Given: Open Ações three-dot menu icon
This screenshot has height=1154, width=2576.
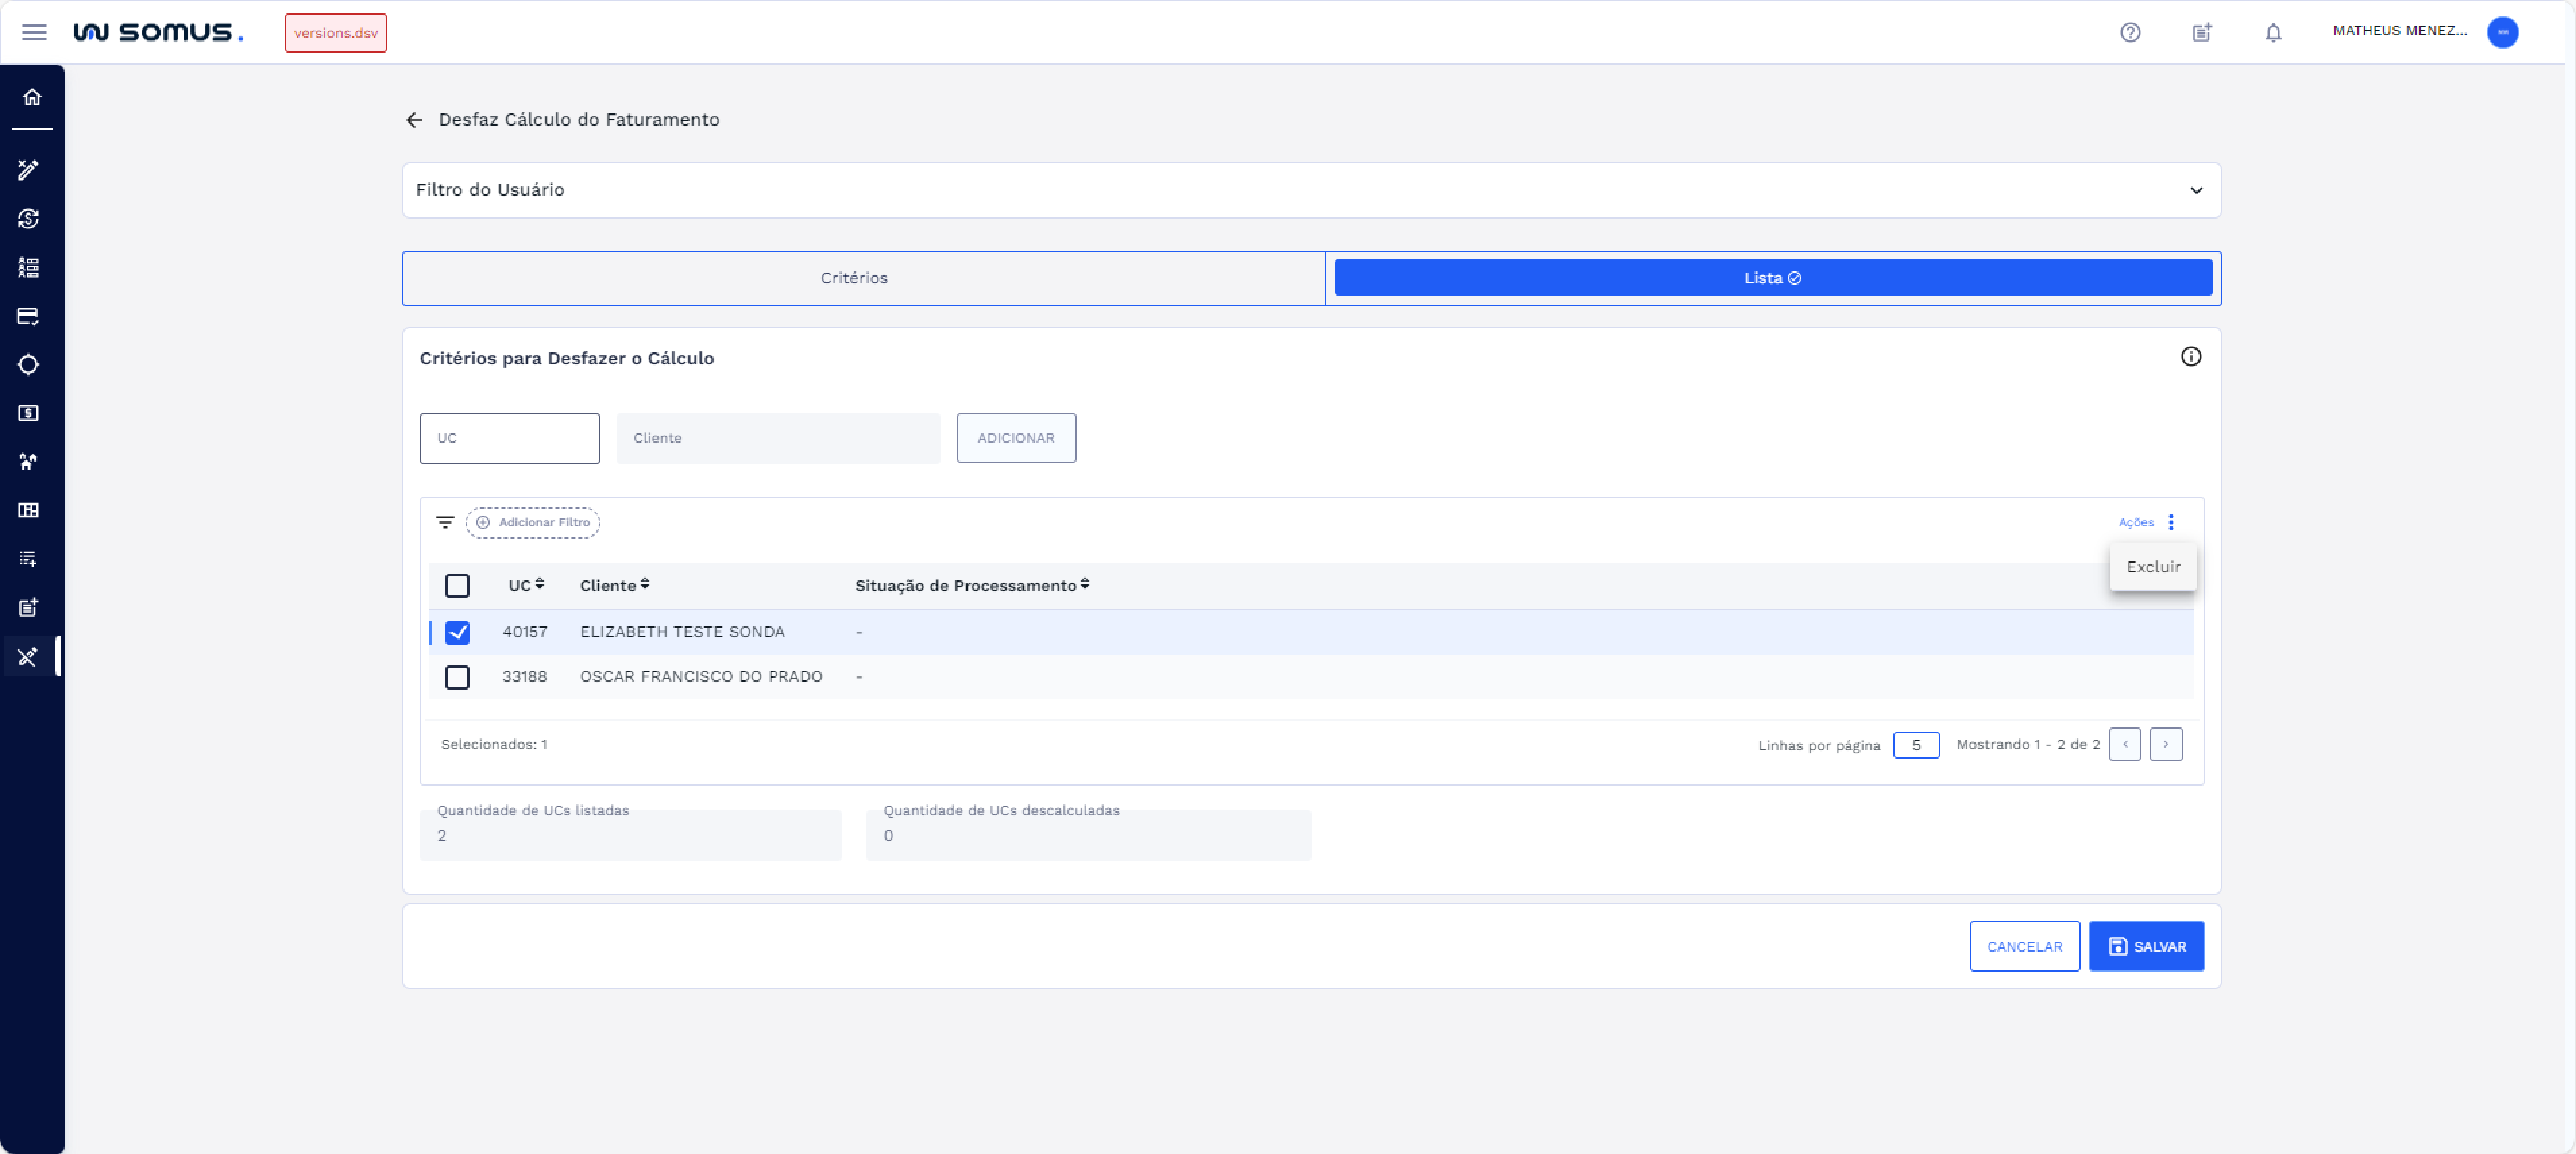Looking at the screenshot, I should [x=2170, y=522].
